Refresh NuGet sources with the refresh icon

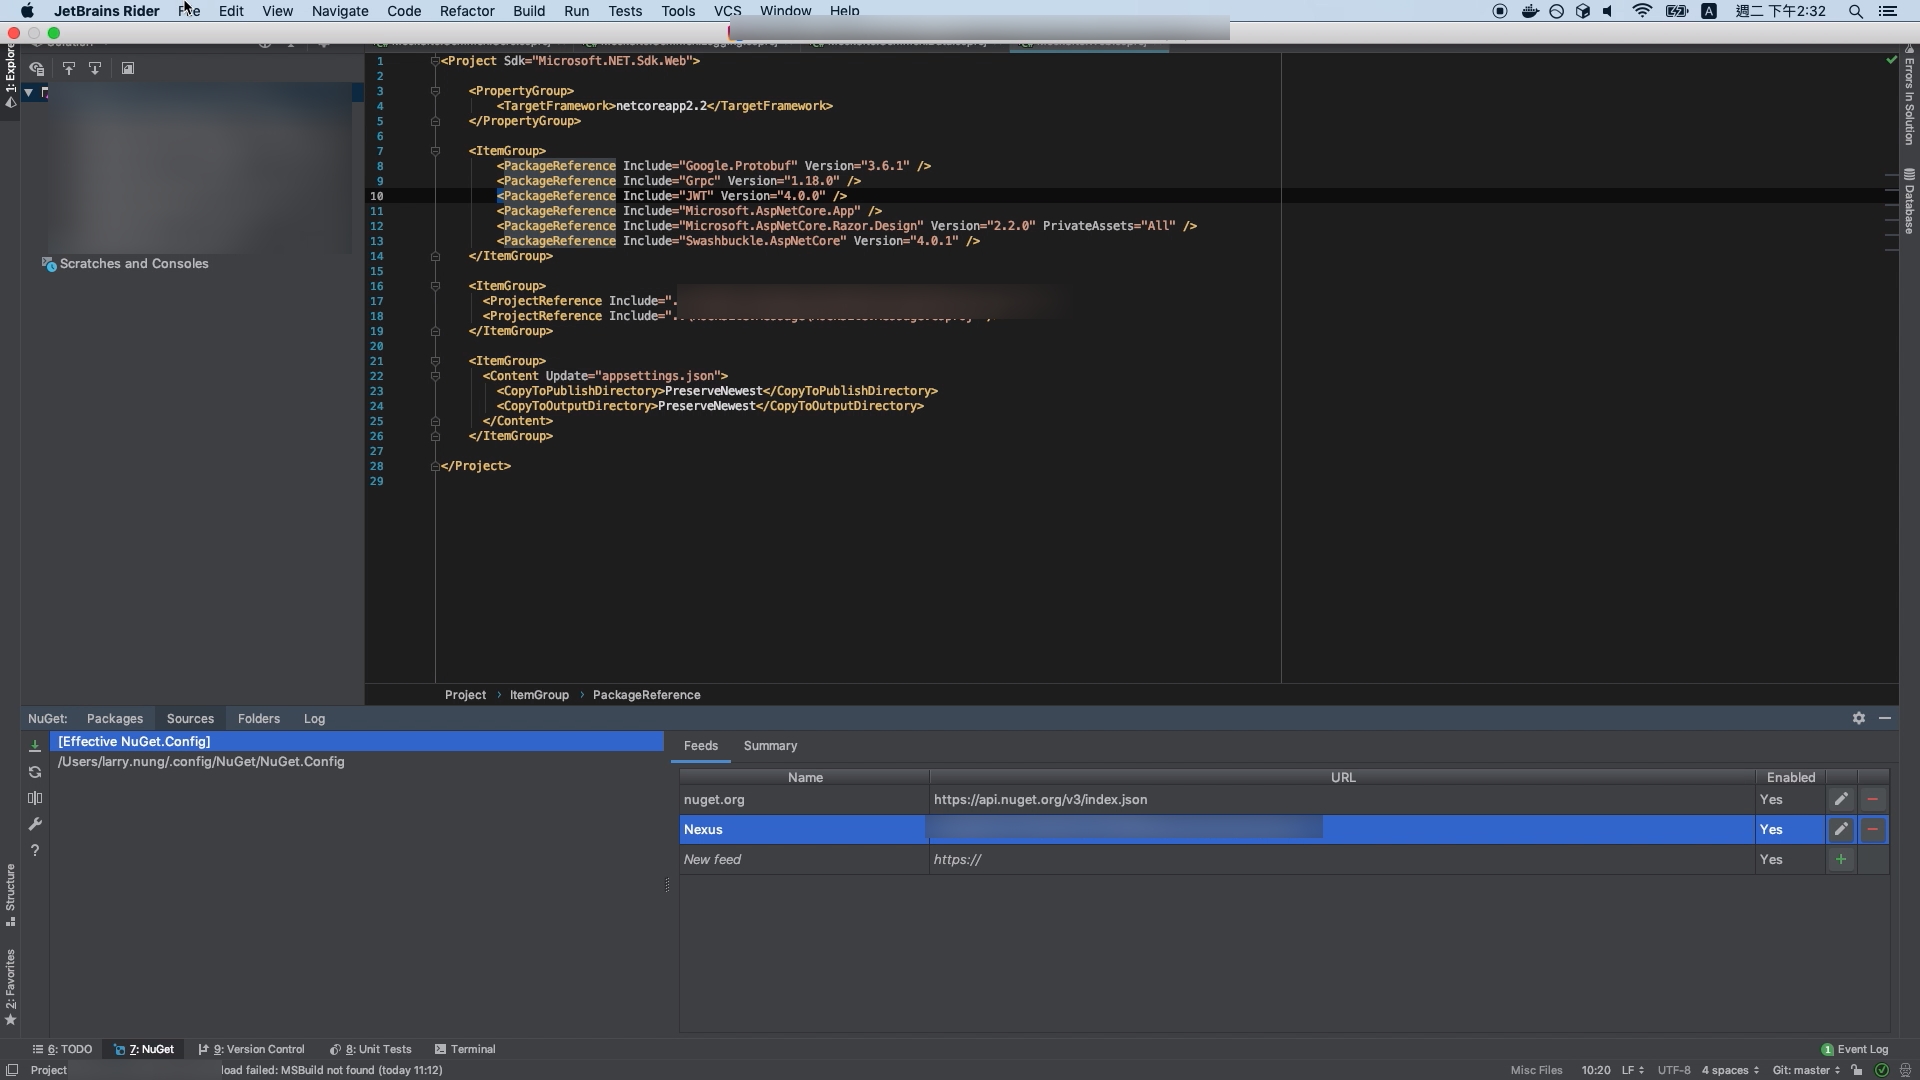point(35,772)
